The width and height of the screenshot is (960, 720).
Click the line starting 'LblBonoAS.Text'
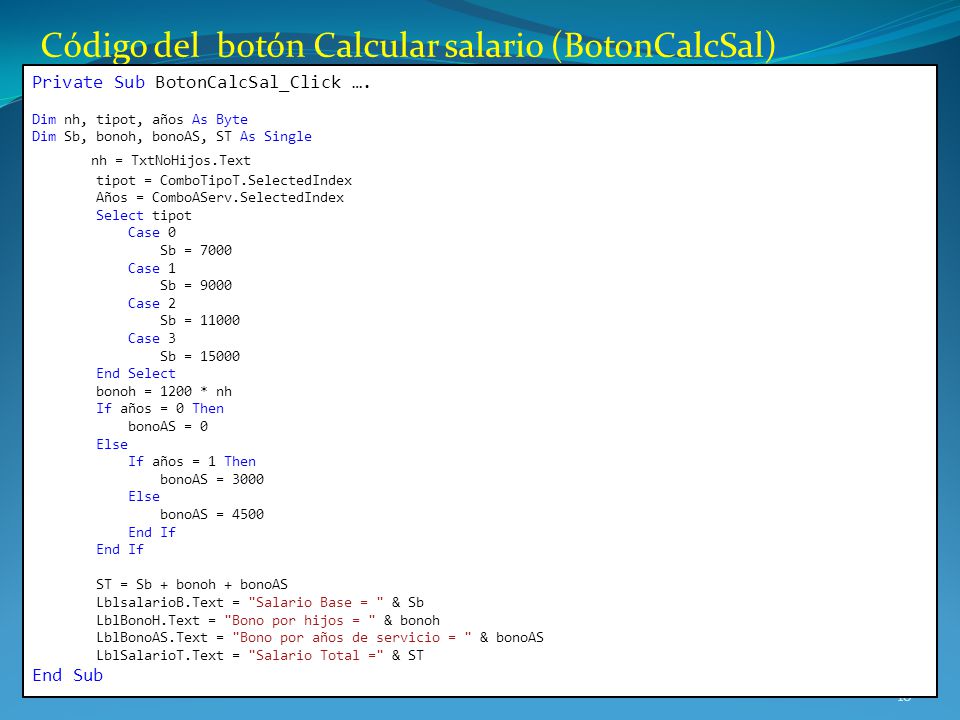point(320,638)
